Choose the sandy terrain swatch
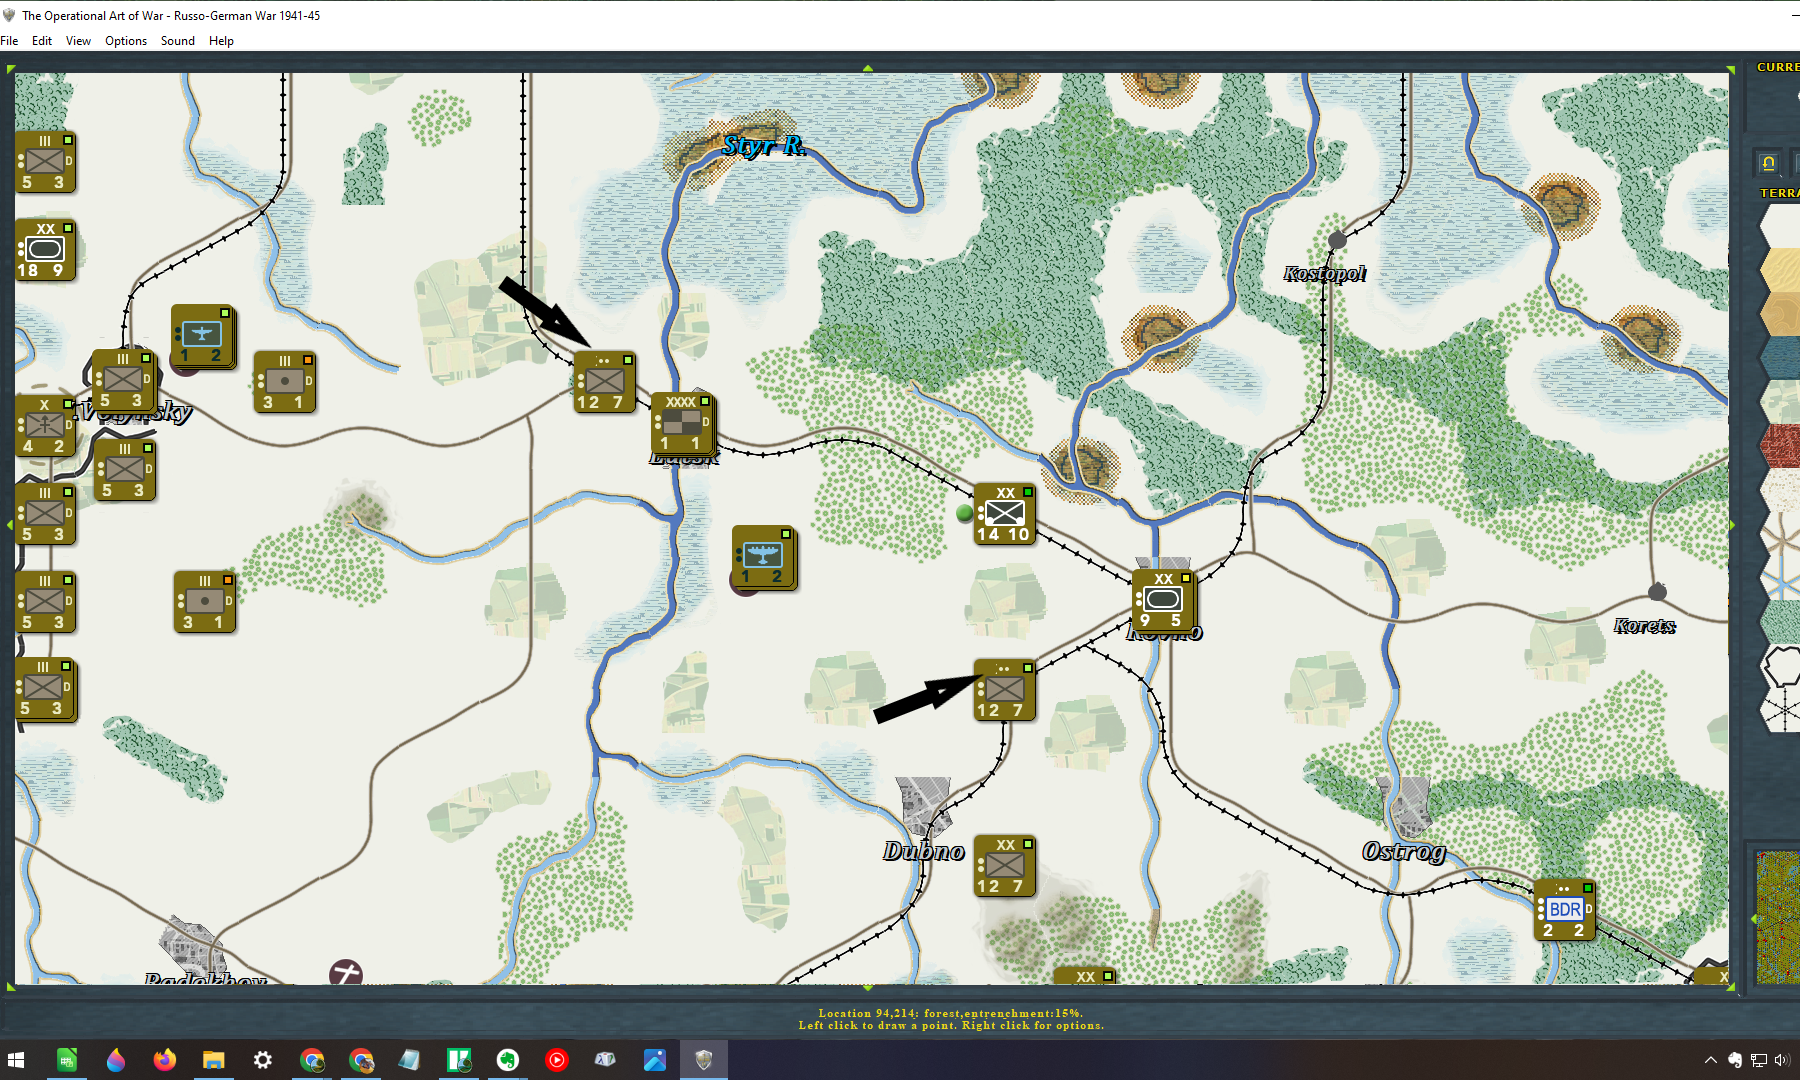This screenshot has height=1080, width=1800. point(1781,270)
